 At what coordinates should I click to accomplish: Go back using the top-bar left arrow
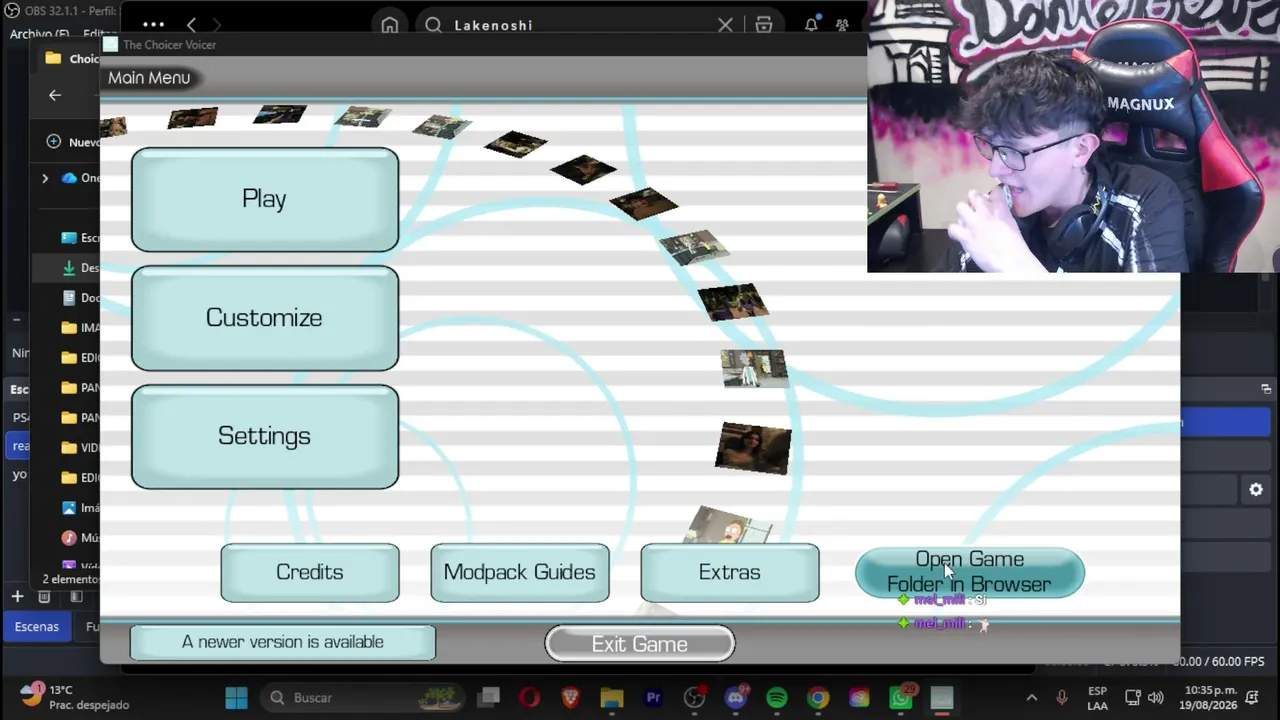tap(191, 25)
